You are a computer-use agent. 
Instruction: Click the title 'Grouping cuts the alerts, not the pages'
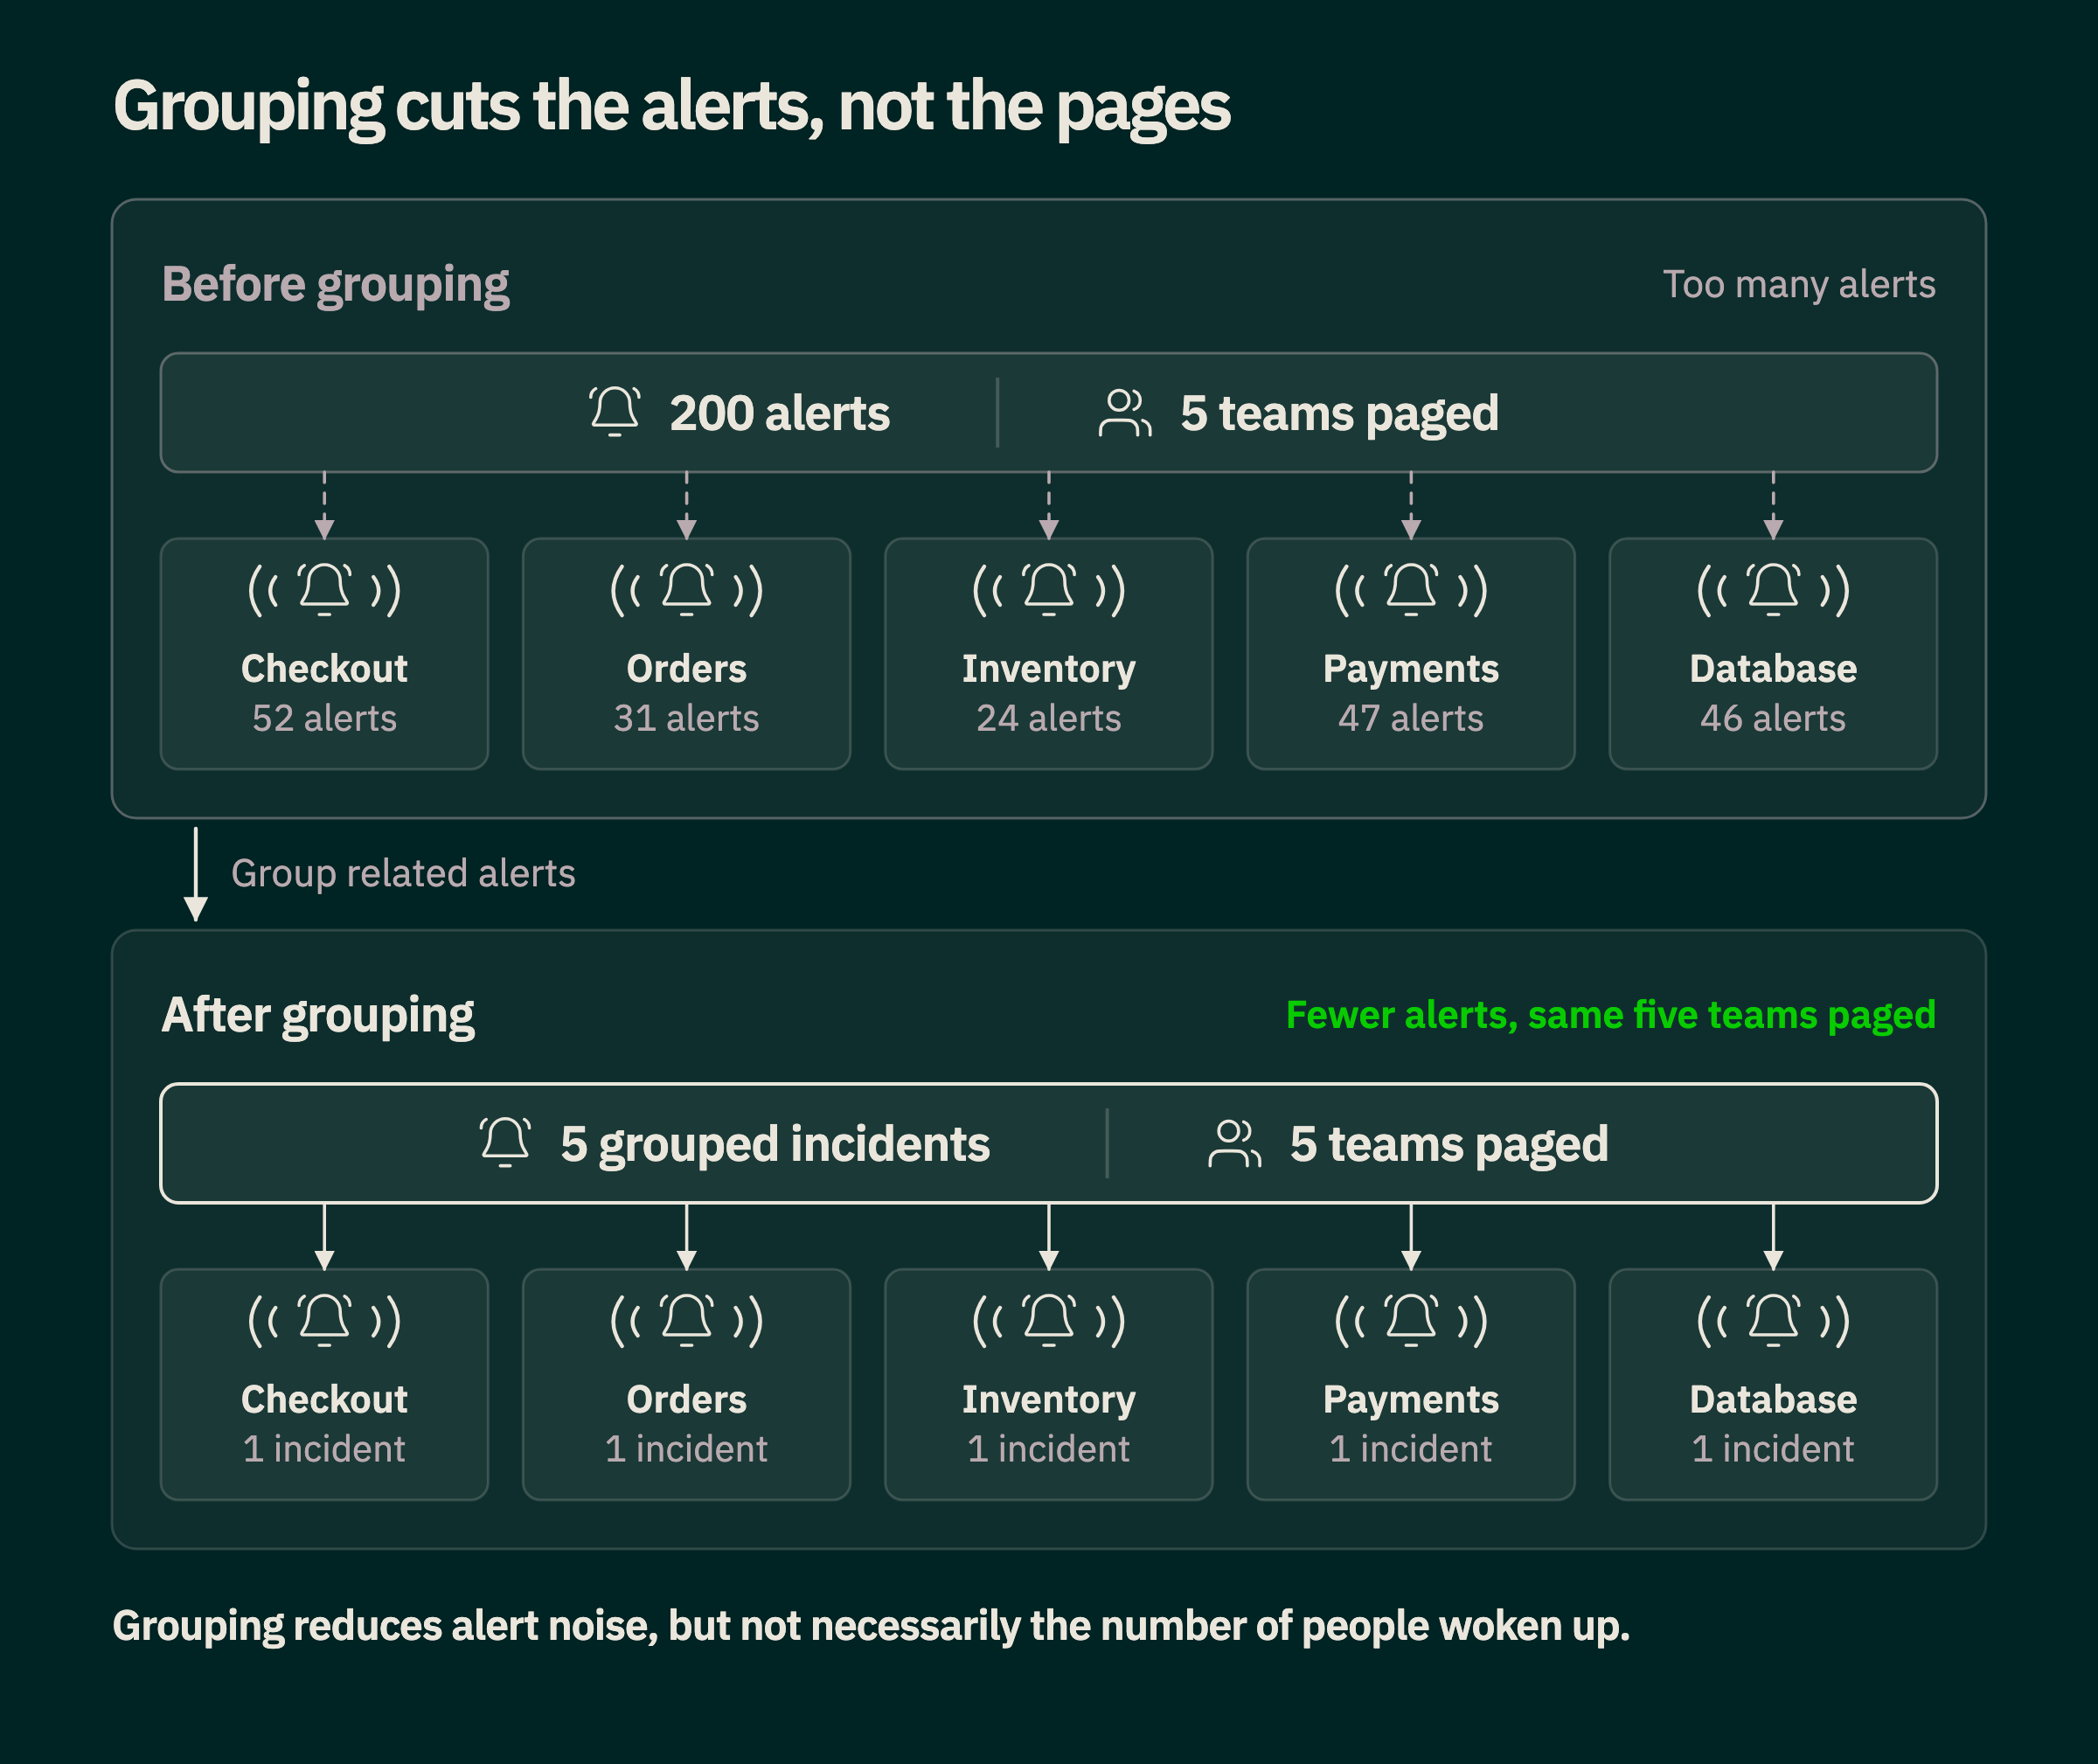671,107
